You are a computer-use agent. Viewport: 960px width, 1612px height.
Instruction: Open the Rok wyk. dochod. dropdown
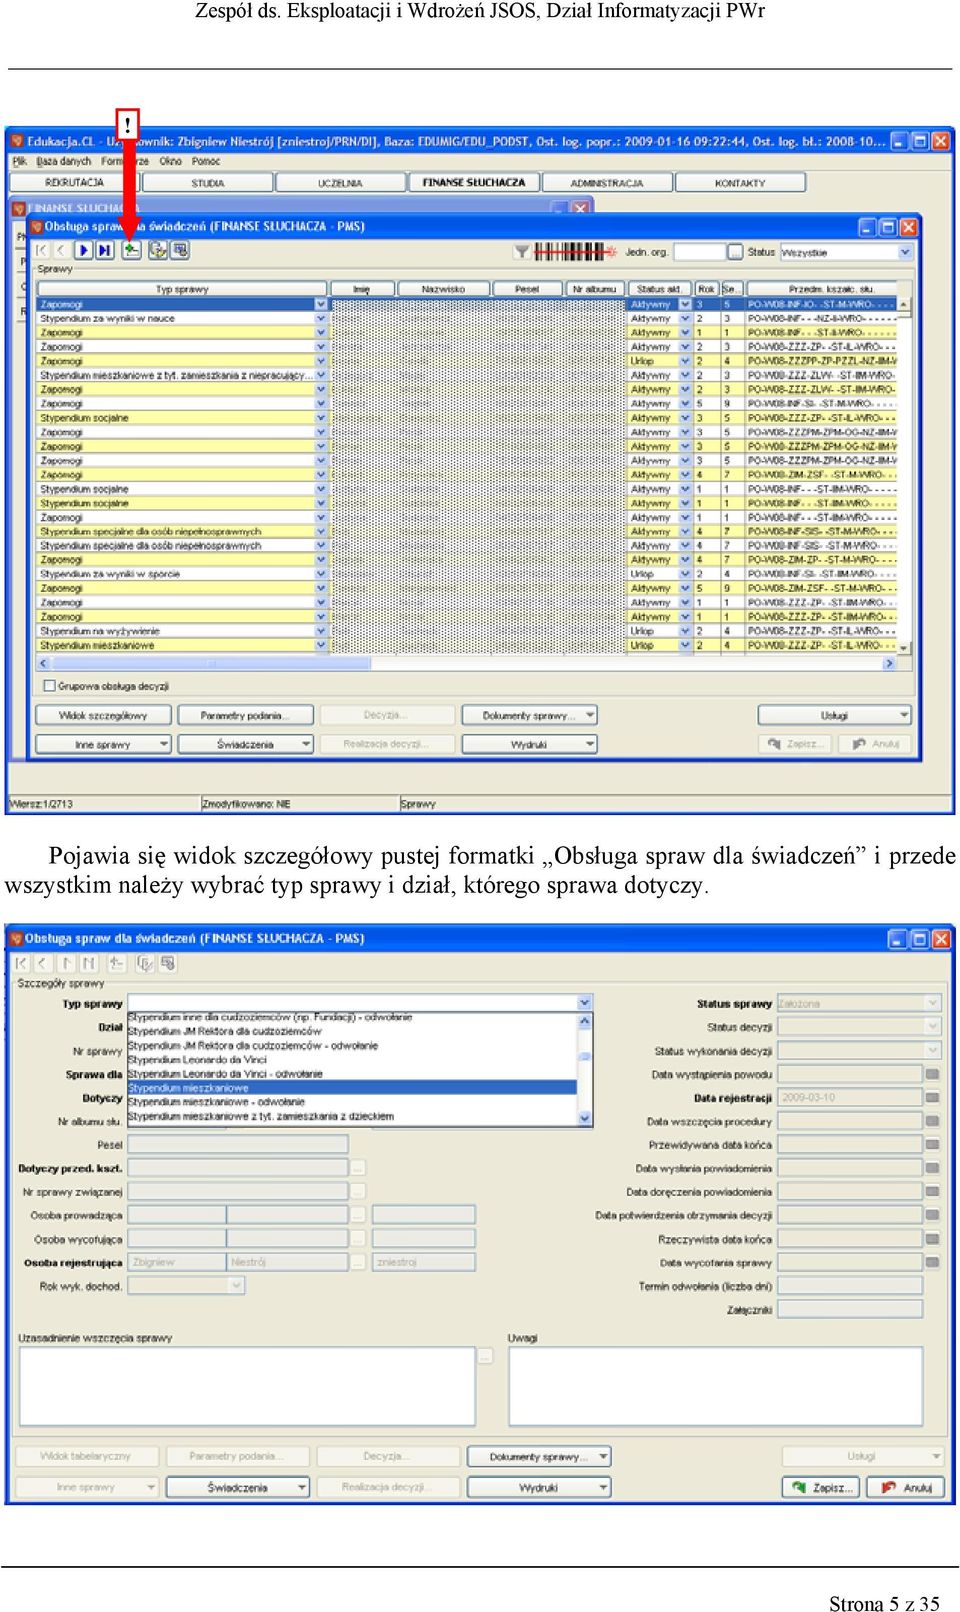237,1286
